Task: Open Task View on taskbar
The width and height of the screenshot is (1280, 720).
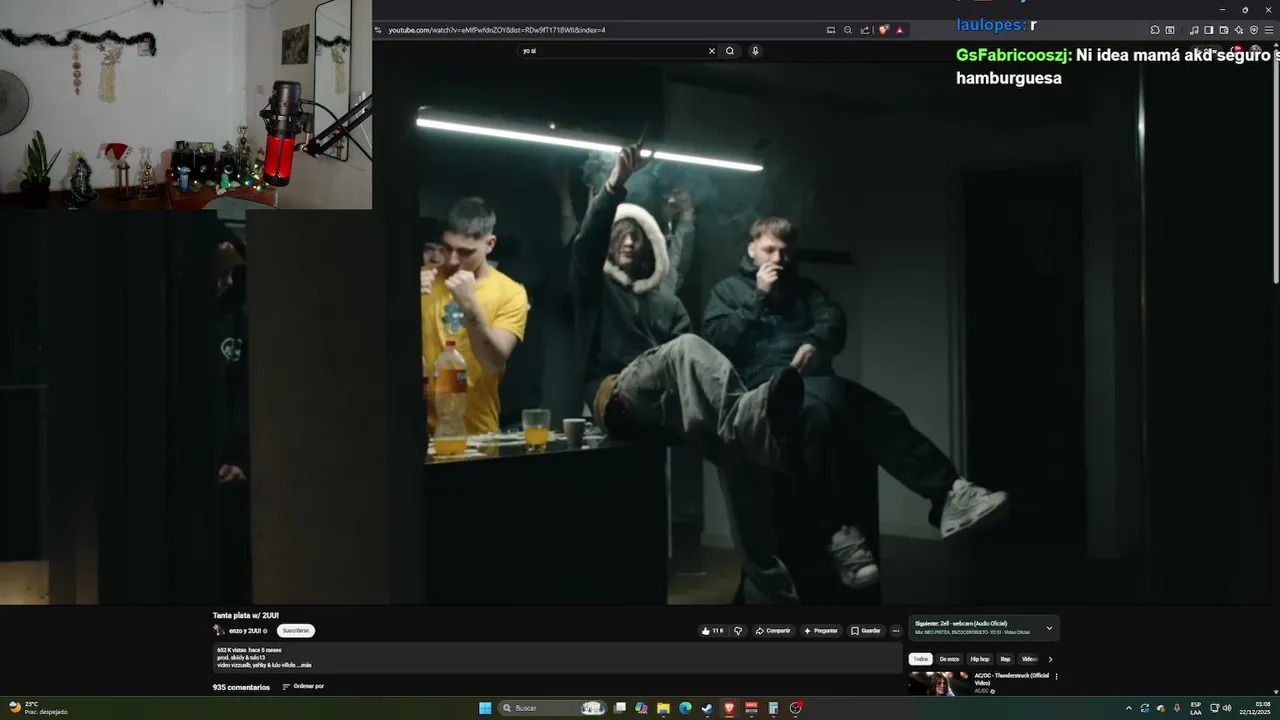Action: [x=620, y=708]
